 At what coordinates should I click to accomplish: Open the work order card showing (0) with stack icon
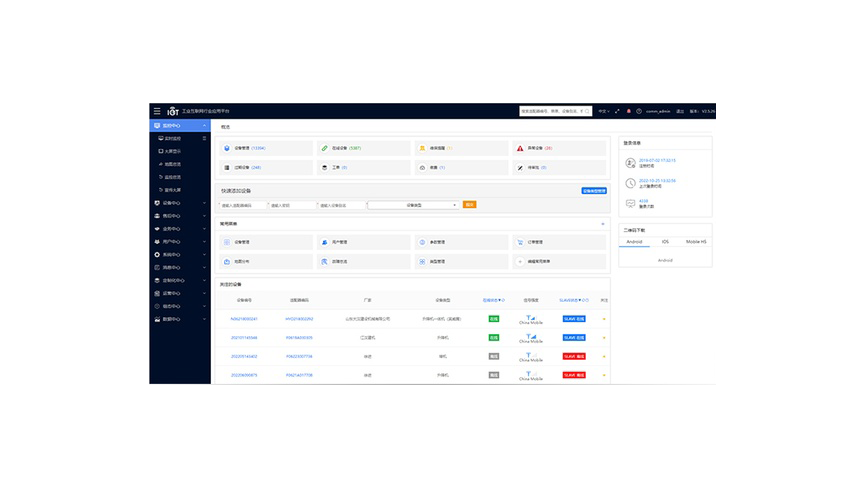(x=363, y=167)
